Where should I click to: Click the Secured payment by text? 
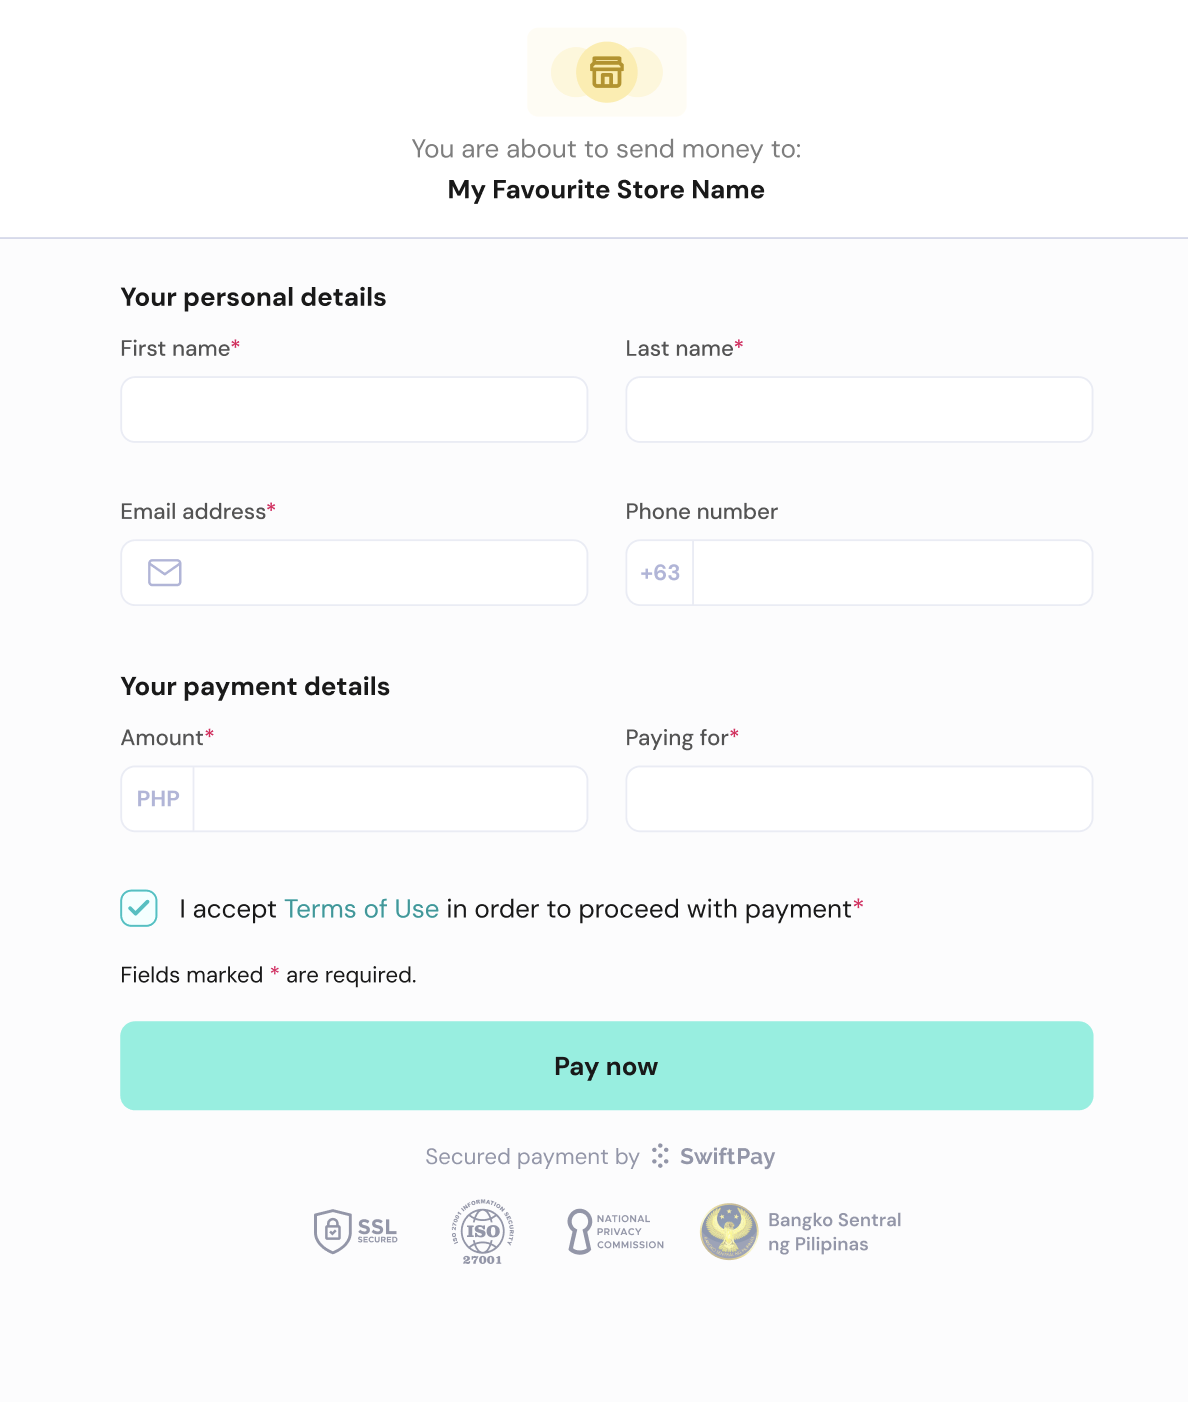tap(532, 1157)
